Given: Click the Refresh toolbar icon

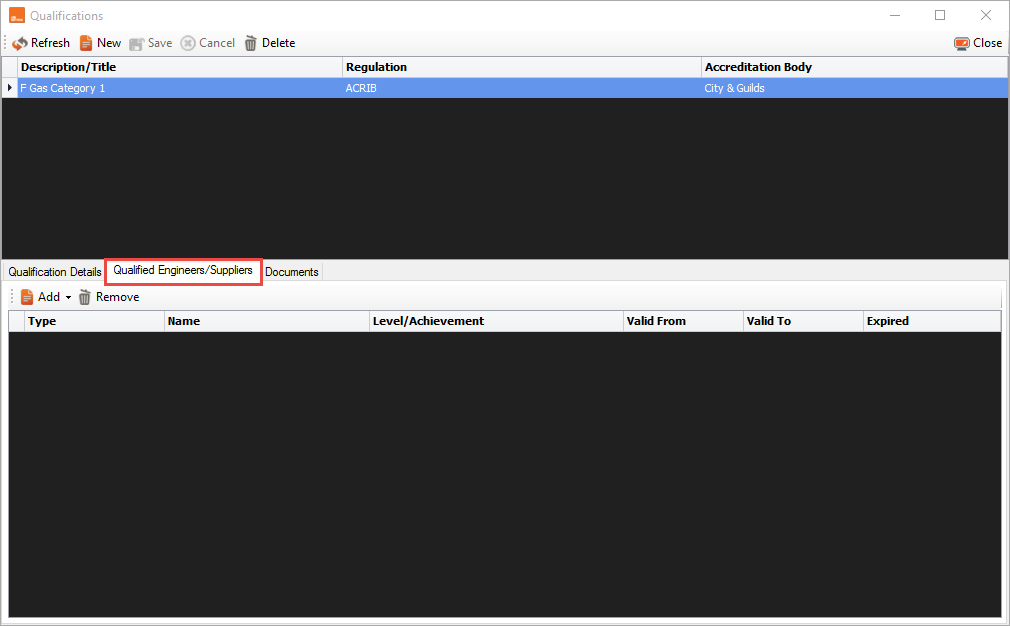Looking at the screenshot, I should 20,43.
